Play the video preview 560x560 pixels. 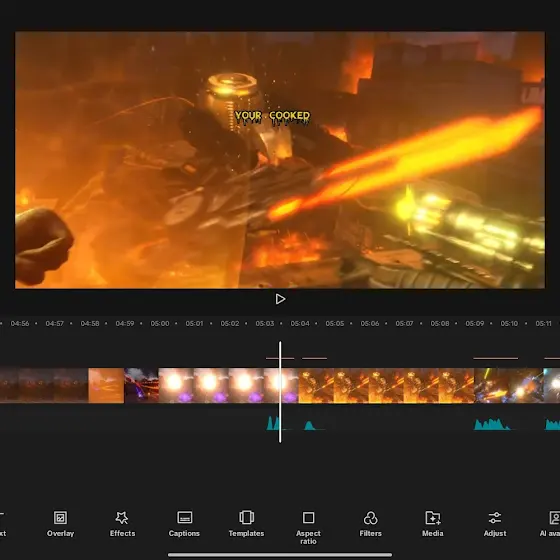coord(280,299)
